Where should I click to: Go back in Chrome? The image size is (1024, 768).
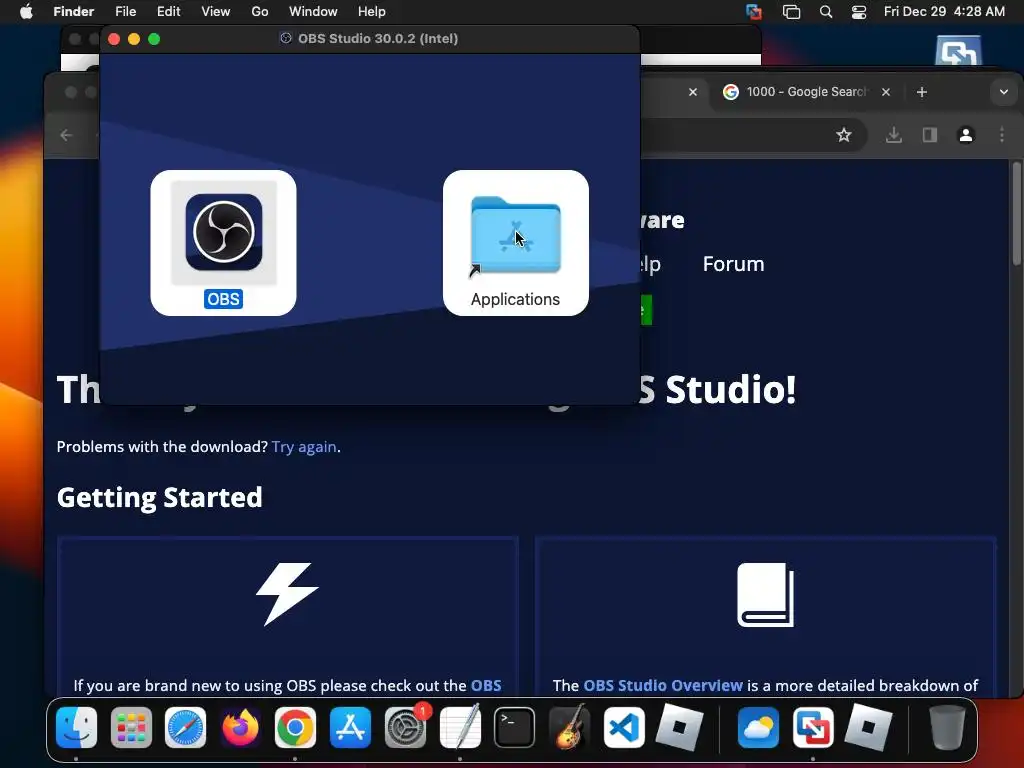[x=66, y=135]
